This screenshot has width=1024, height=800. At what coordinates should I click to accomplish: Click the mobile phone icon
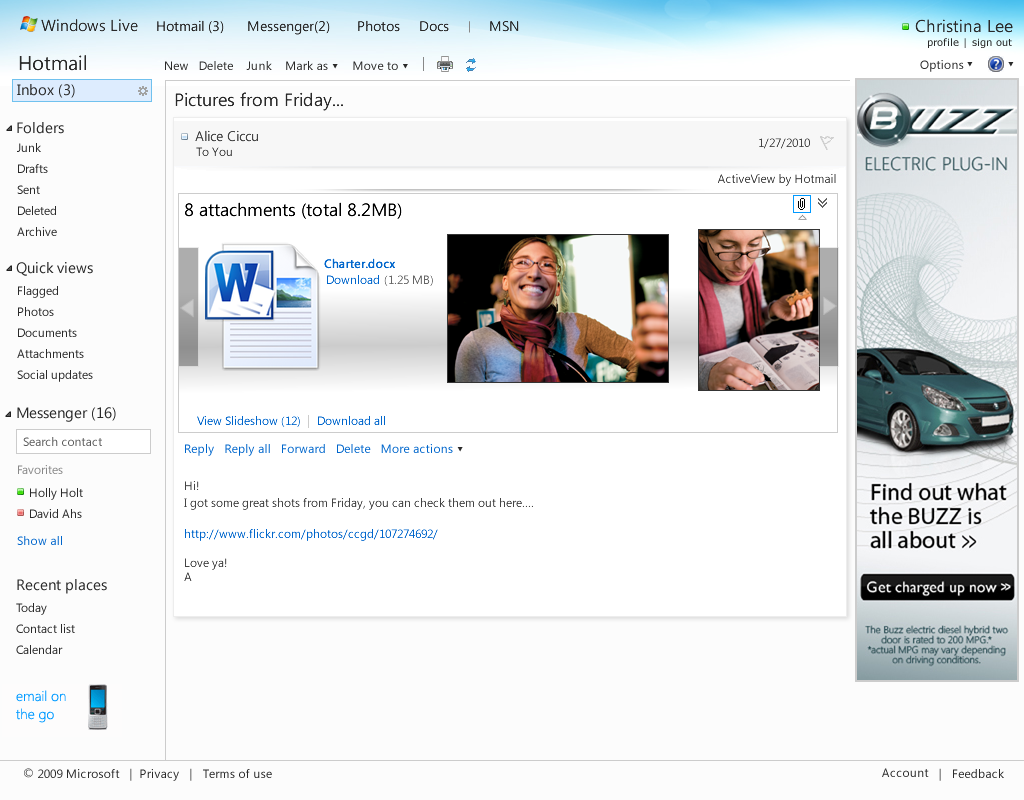tap(97, 707)
